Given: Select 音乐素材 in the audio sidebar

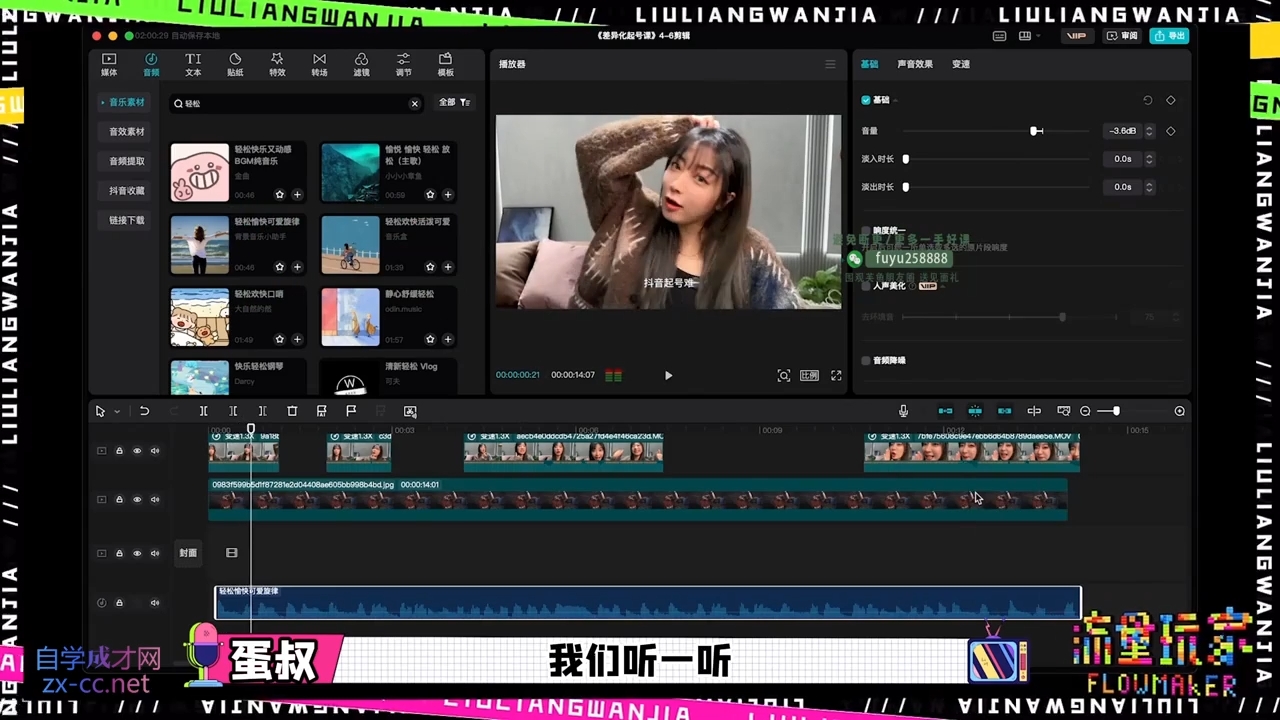Looking at the screenshot, I should (124, 102).
